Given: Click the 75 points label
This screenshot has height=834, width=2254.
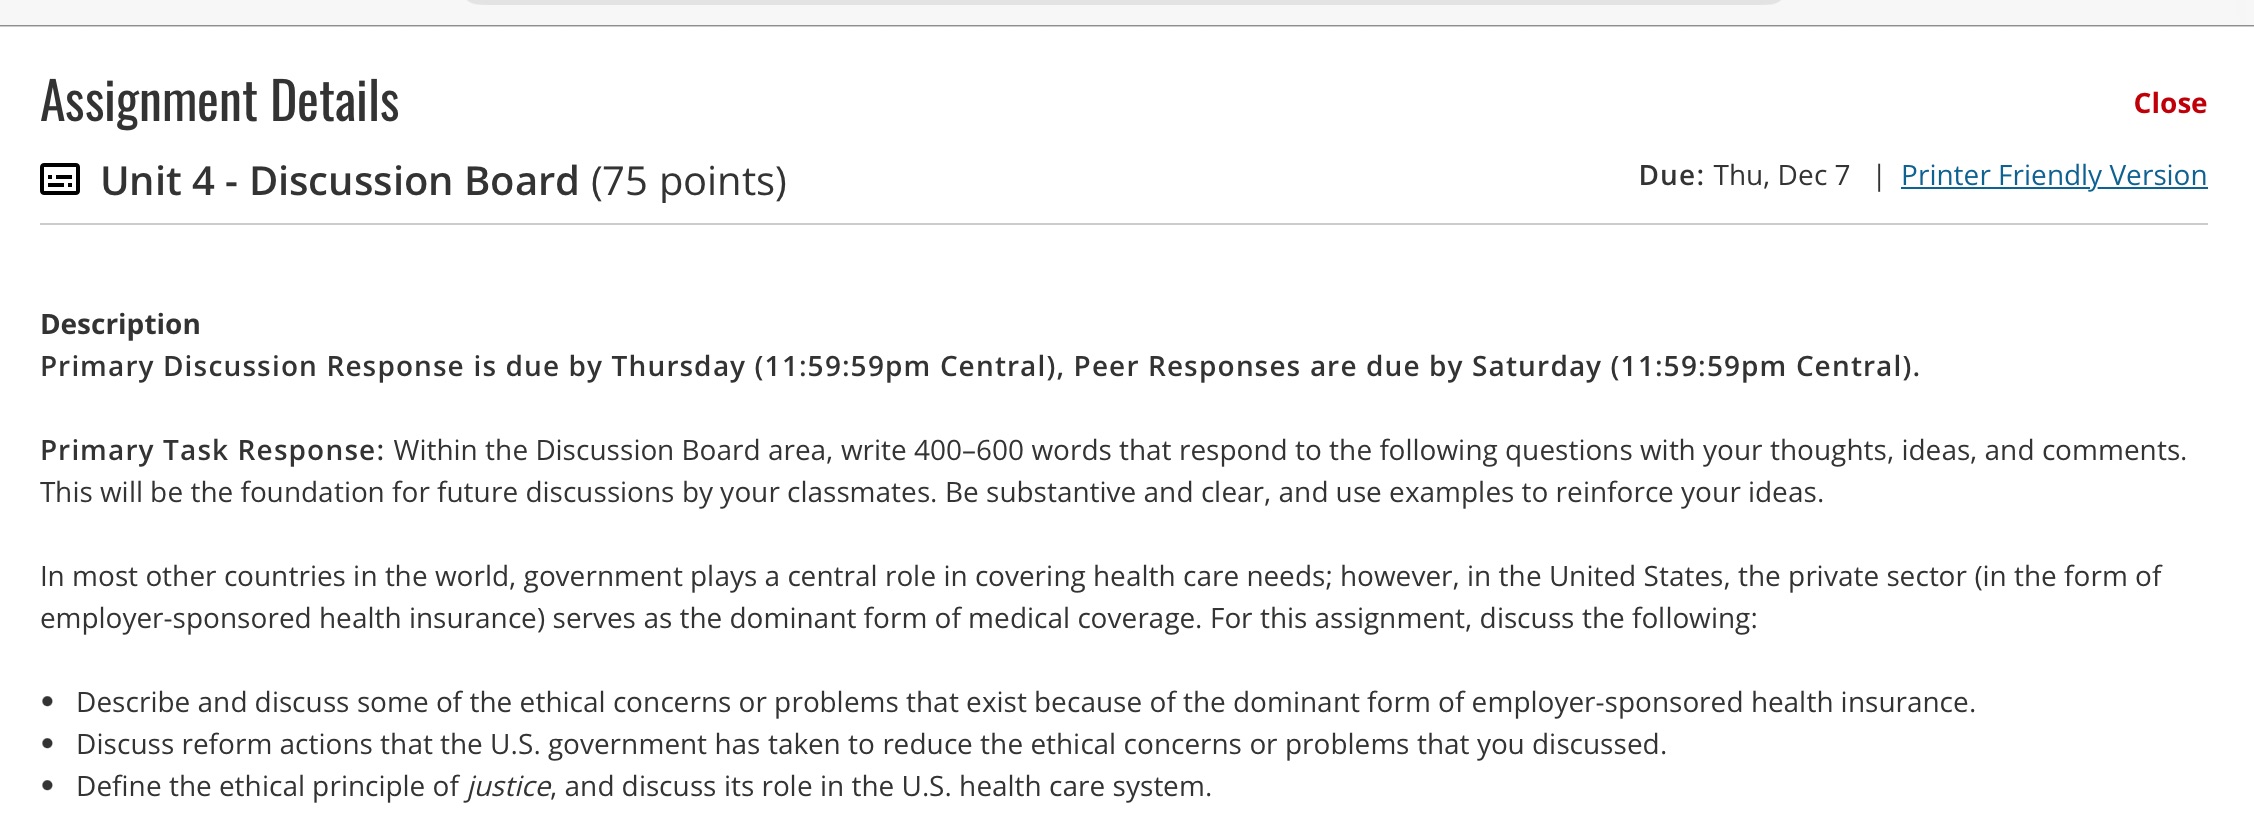Looking at the screenshot, I should (688, 180).
